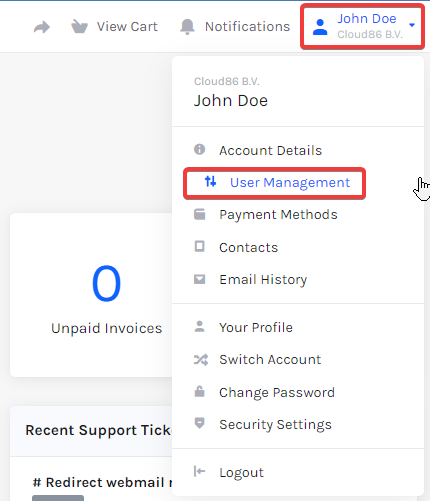
Task: Click the Account Details info icon
Action: 200,149
